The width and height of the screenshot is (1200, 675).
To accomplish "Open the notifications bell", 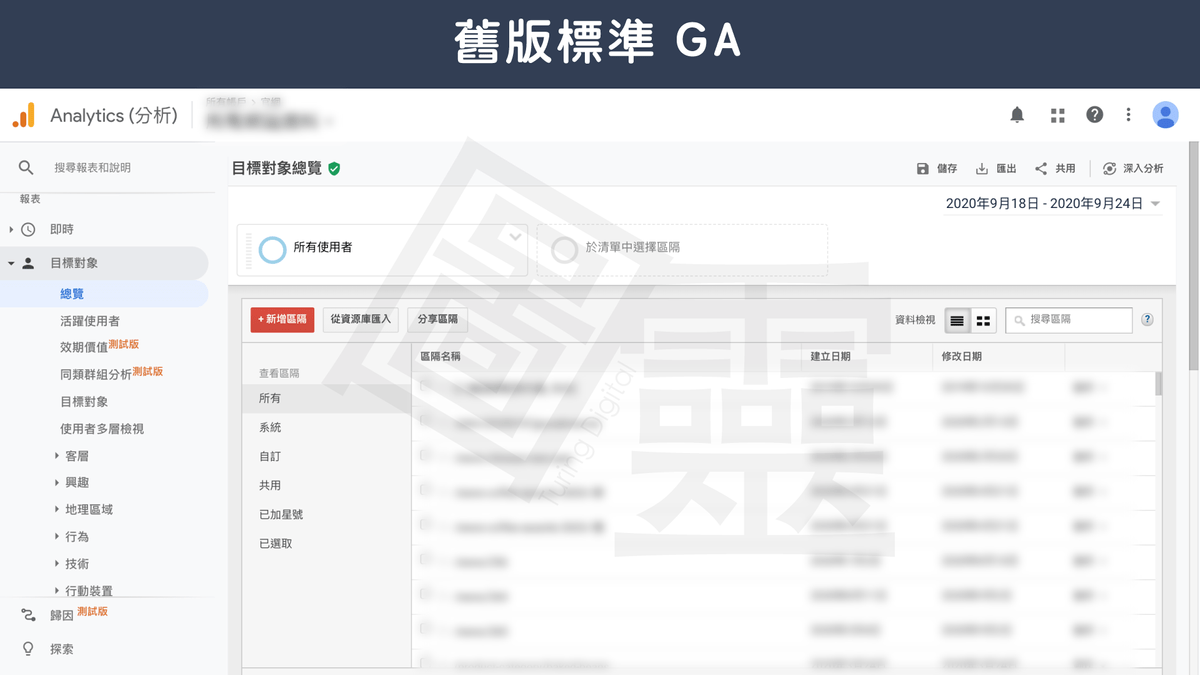I will [1017, 115].
